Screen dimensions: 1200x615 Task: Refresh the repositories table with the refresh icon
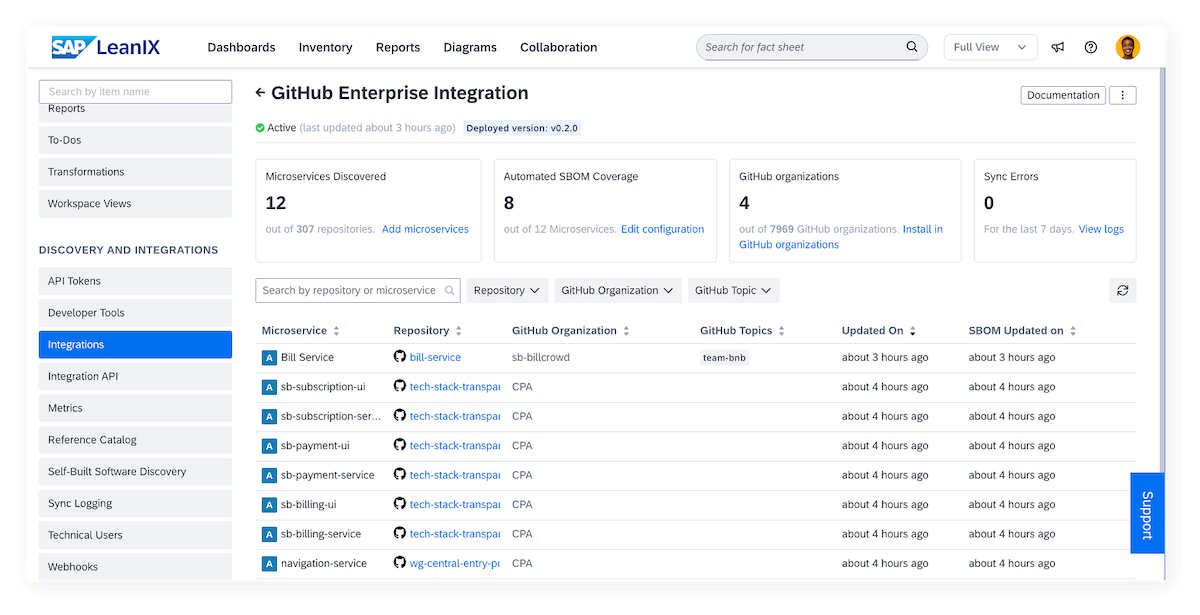[x=1122, y=290]
